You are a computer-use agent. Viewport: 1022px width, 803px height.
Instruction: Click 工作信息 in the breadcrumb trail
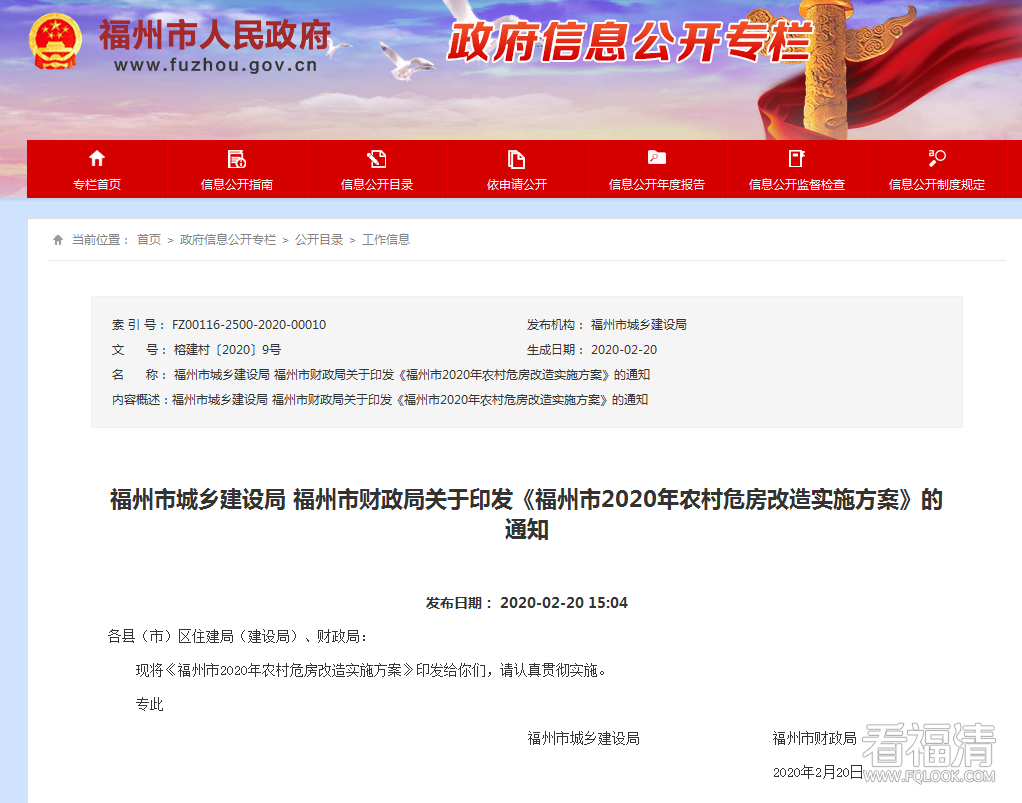click(386, 240)
